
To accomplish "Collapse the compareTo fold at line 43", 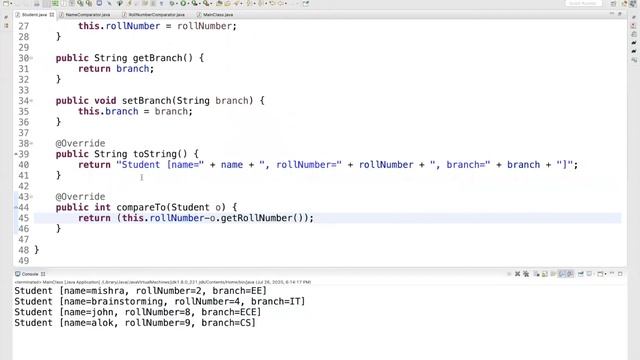I will coord(31,197).
